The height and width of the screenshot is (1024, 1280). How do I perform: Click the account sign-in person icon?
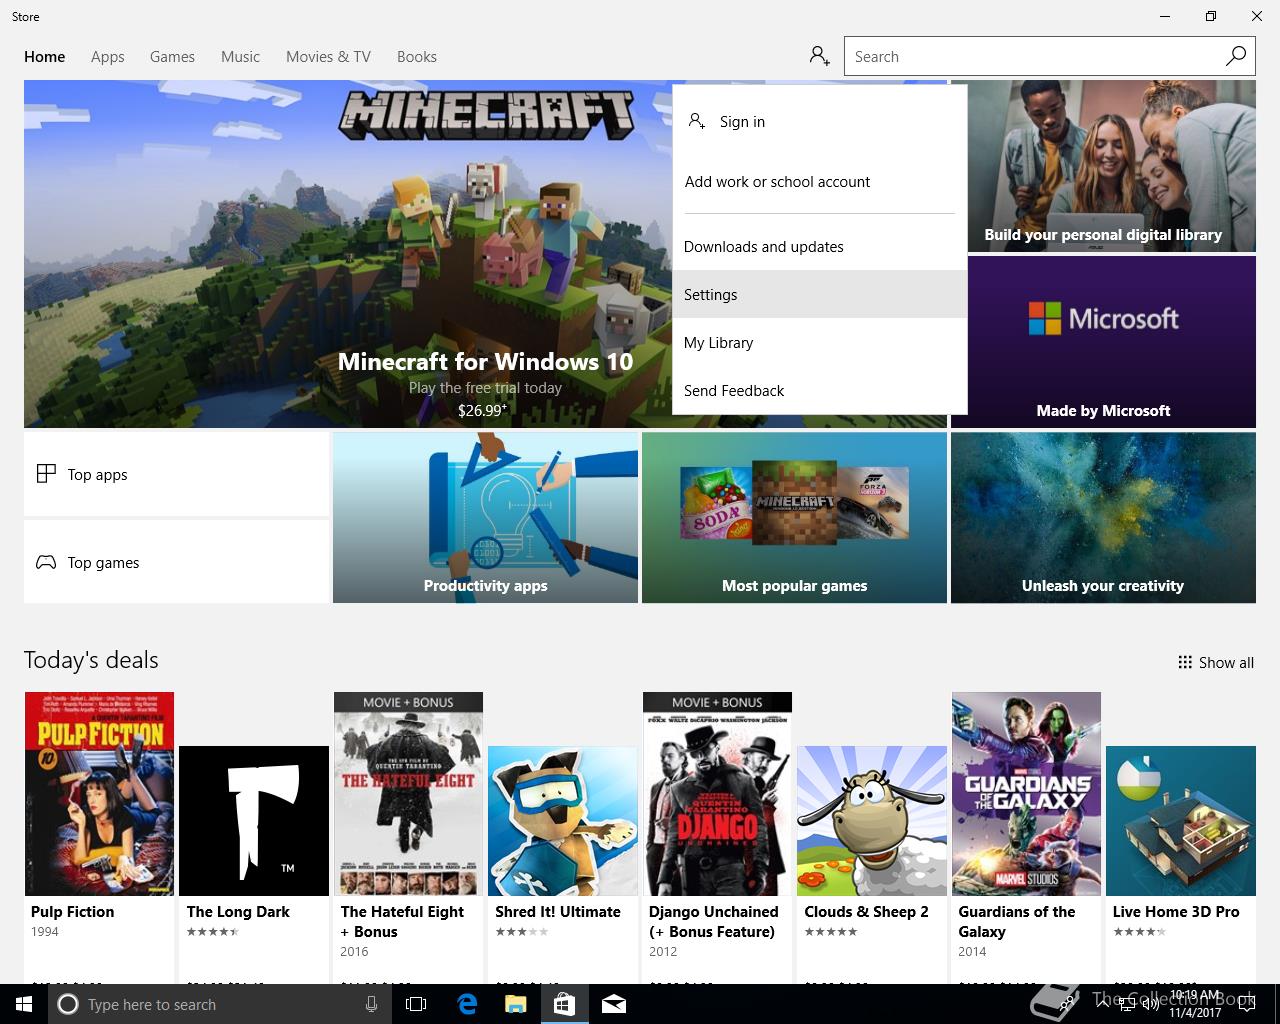tap(820, 56)
